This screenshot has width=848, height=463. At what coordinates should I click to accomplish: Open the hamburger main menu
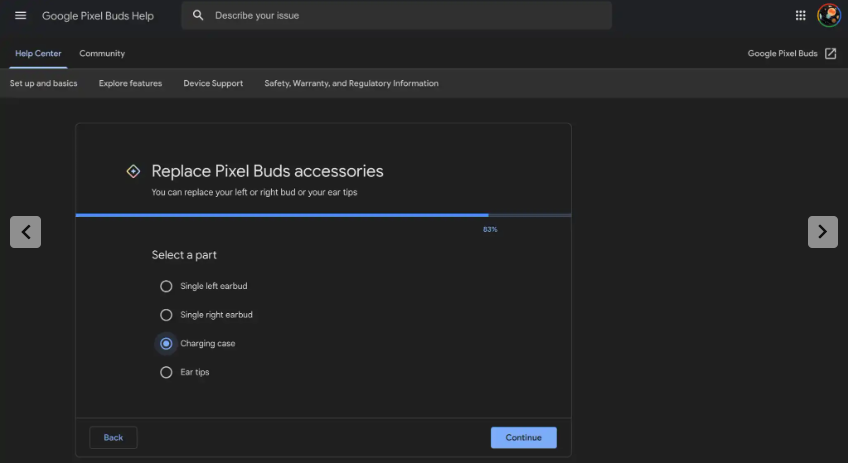[x=21, y=16]
